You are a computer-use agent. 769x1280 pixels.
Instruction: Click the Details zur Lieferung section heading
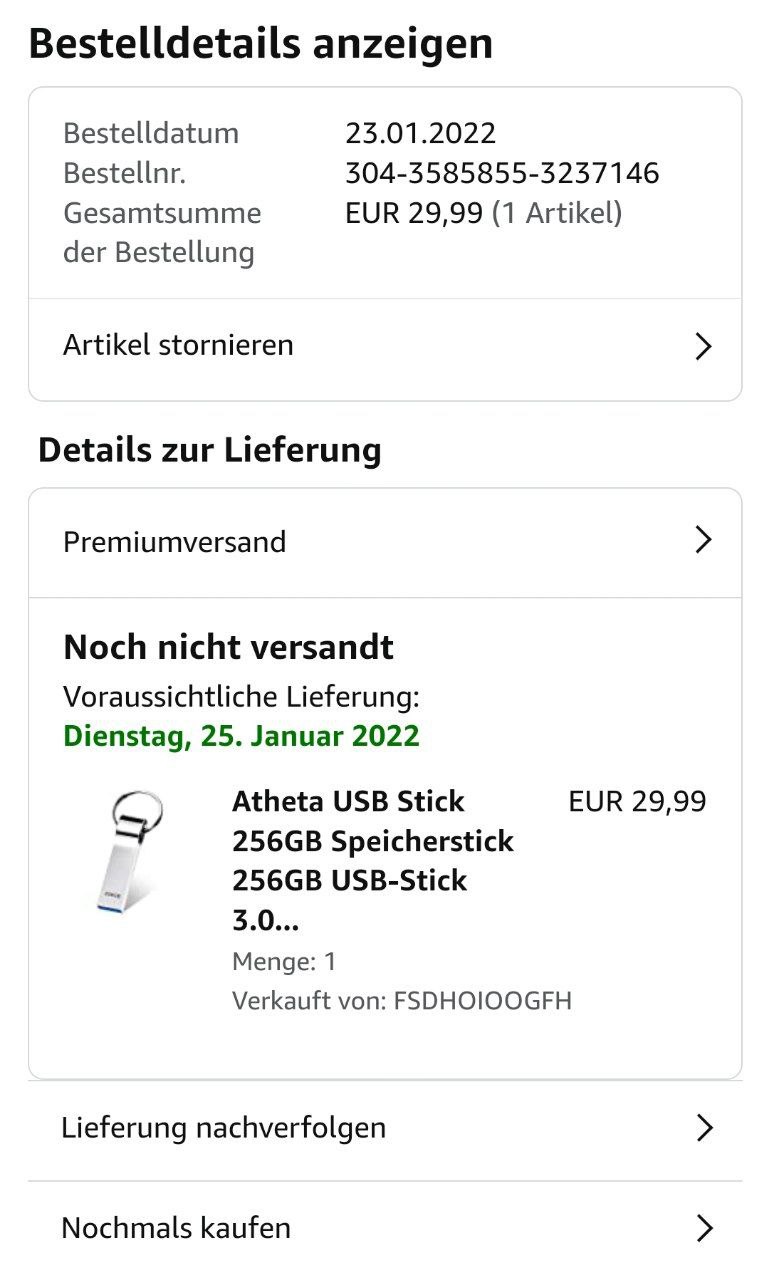pyautogui.click(x=210, y=451)
